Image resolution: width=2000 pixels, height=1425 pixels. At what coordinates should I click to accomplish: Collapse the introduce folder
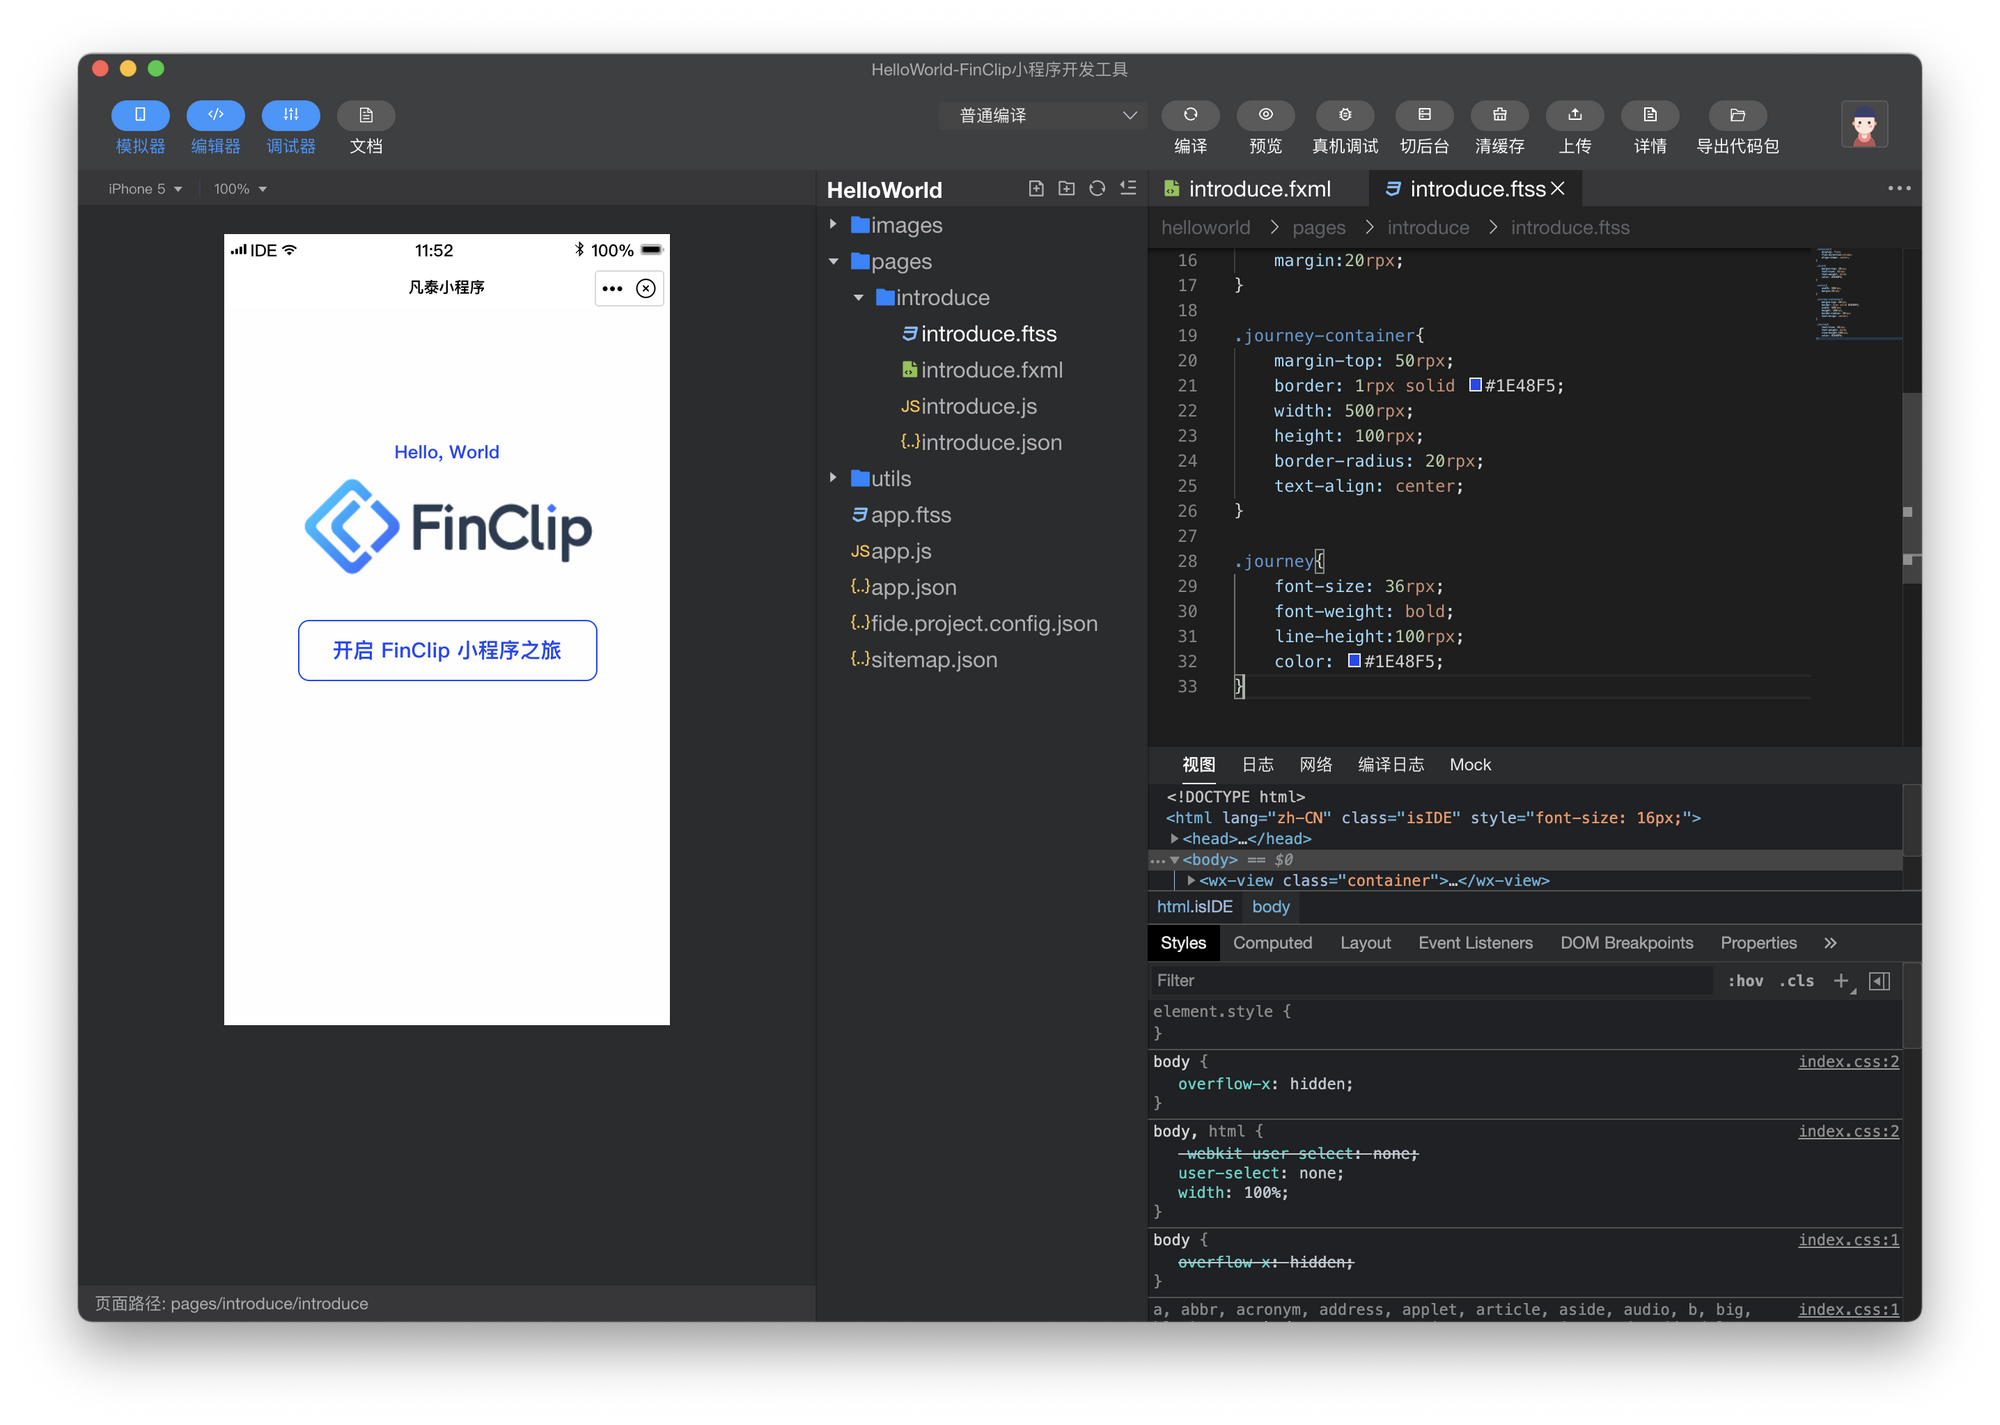point(858,298)
